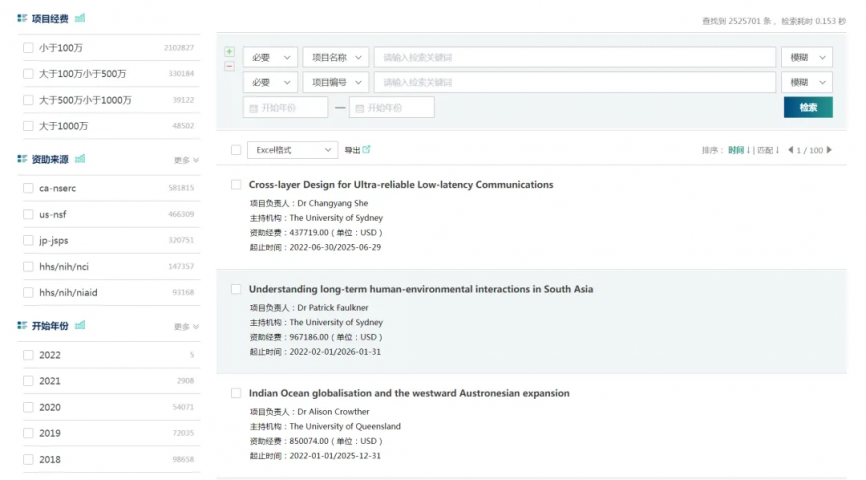Click green plus icon to add search row
866x480 pixels.
pyautogui.click(x=229, y=52)
